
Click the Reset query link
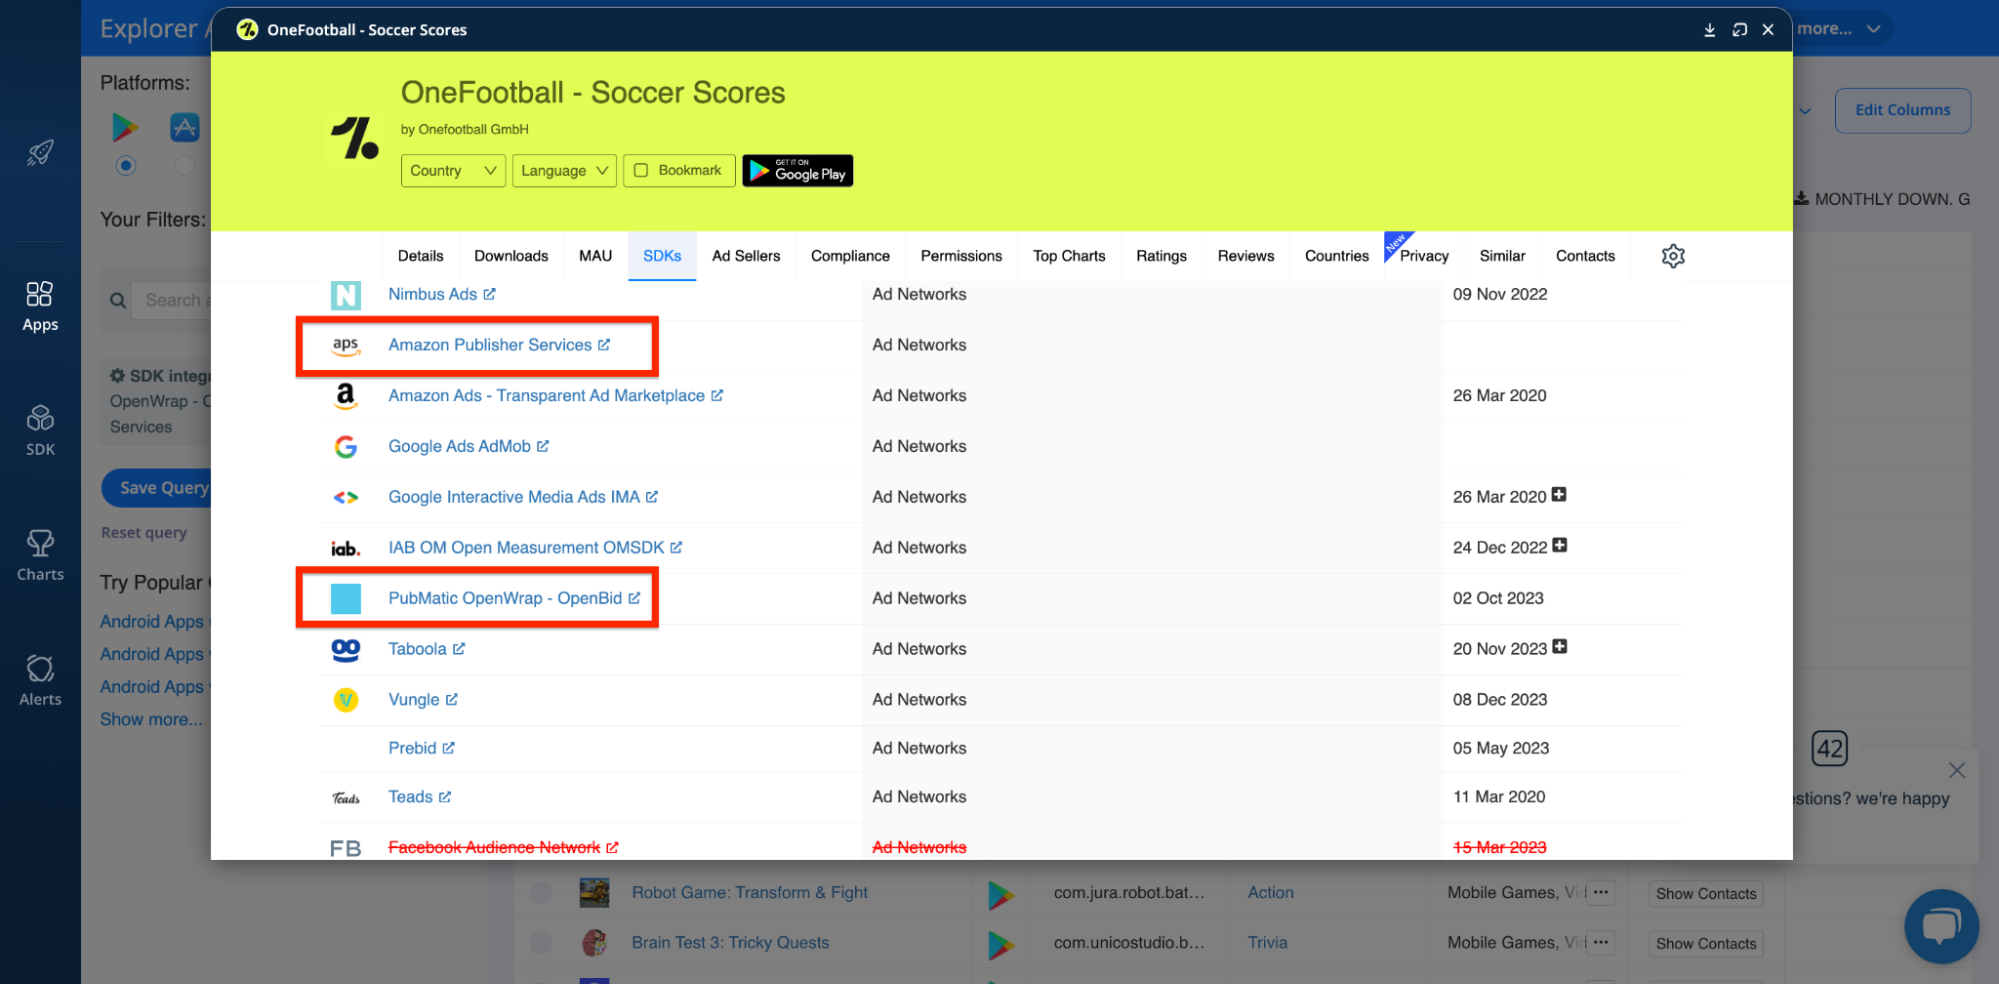pyautogui.click(x=144, y=533)
